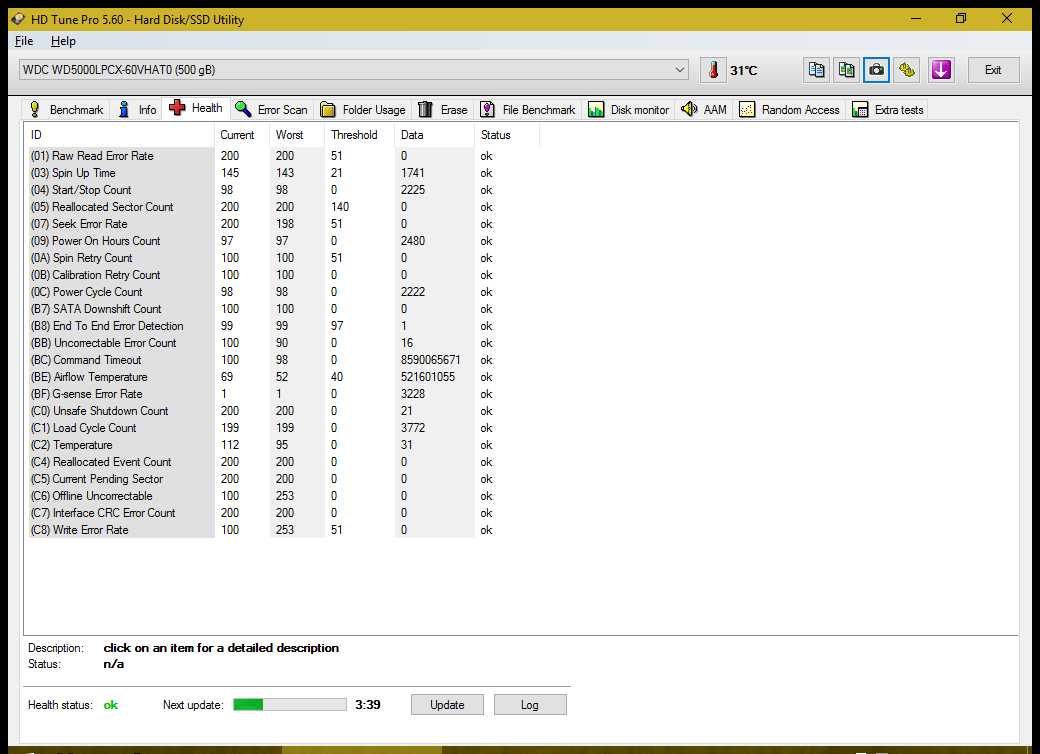Select the (C7) Interface CRC Error Count row
The width and height of the screenshot is (1040, 754).
click(284, 513)
